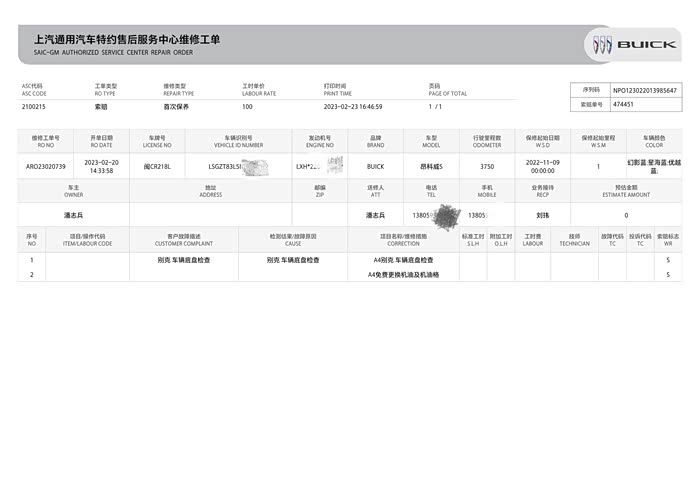Click the ADDRESS column header
Screen dimensions: 700x494
(211, 191)
